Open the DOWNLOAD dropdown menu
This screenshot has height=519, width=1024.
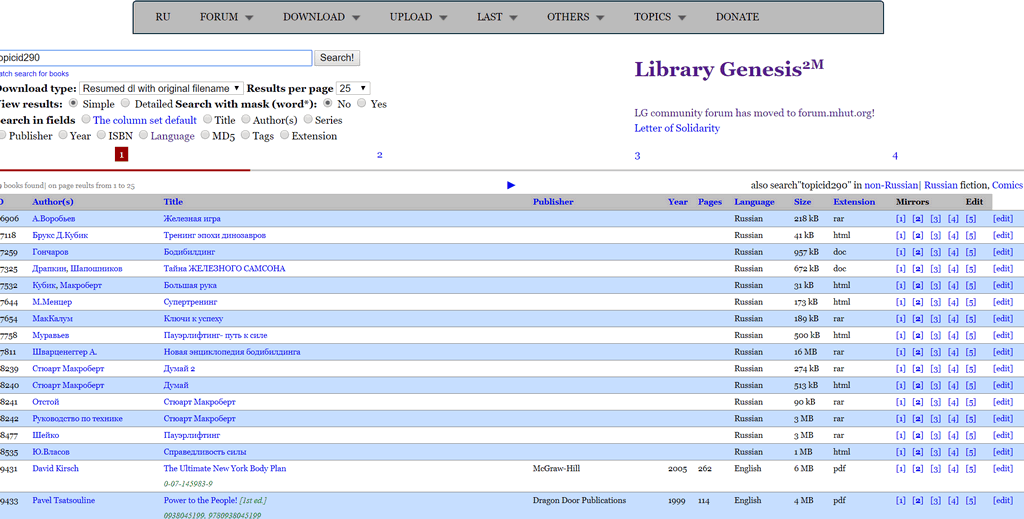321,17
